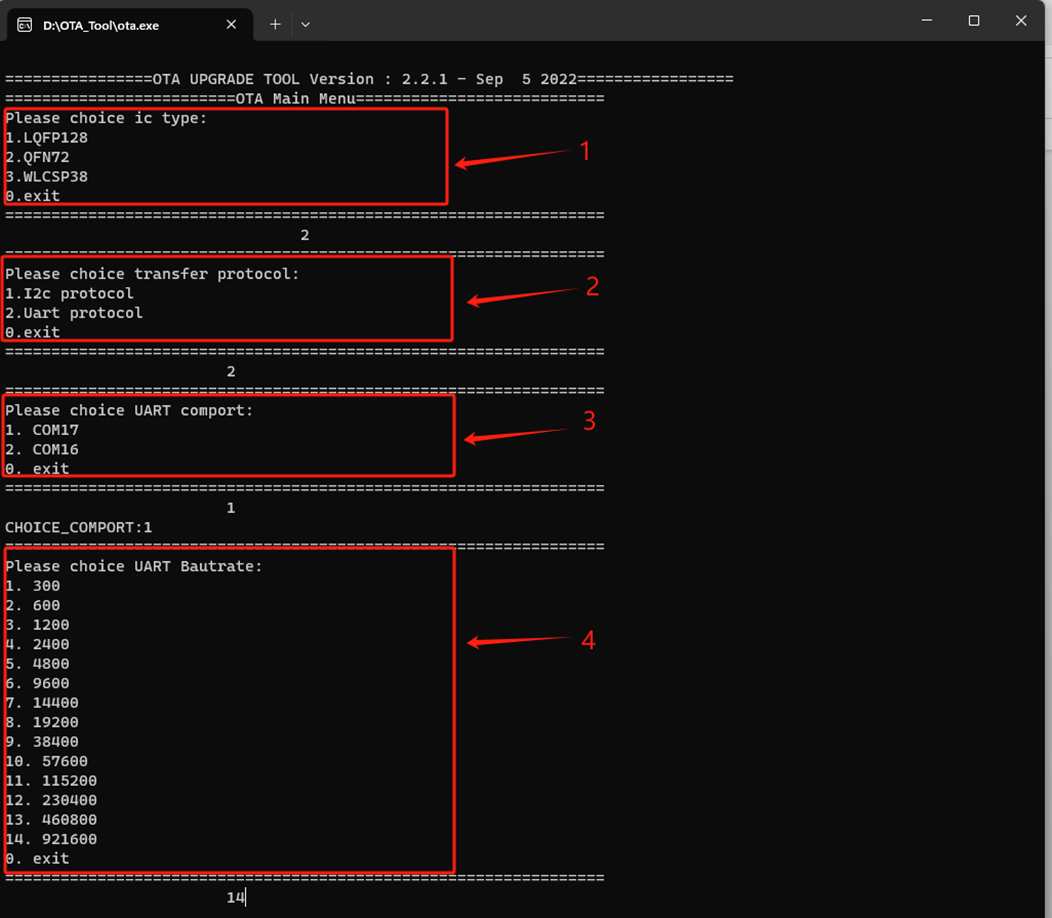
Task: Click 0.exit under transfer protocol menu
Action: tap(33, 332)
